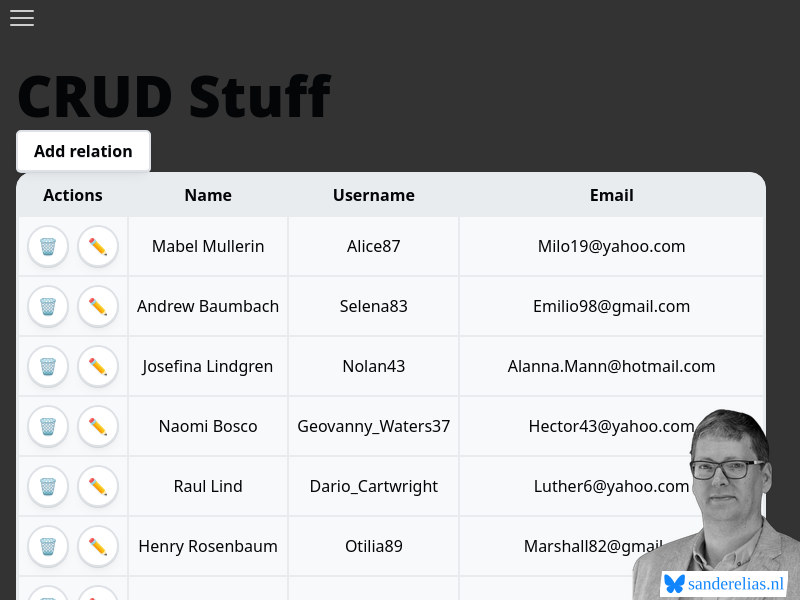Click the Email column header
Screen dimensions: 800x600
(611, 195)
